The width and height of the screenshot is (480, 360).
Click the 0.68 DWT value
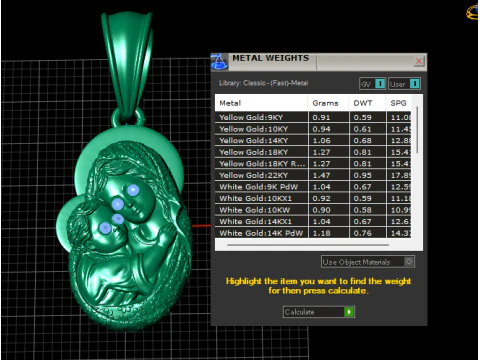coord(362,141)
